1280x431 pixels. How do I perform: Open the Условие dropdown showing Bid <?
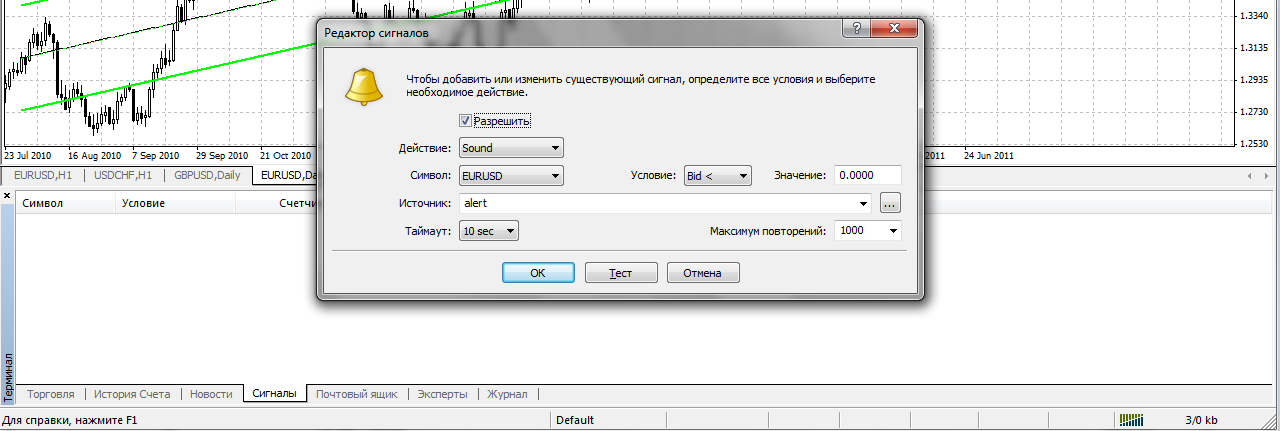(717, 176)
